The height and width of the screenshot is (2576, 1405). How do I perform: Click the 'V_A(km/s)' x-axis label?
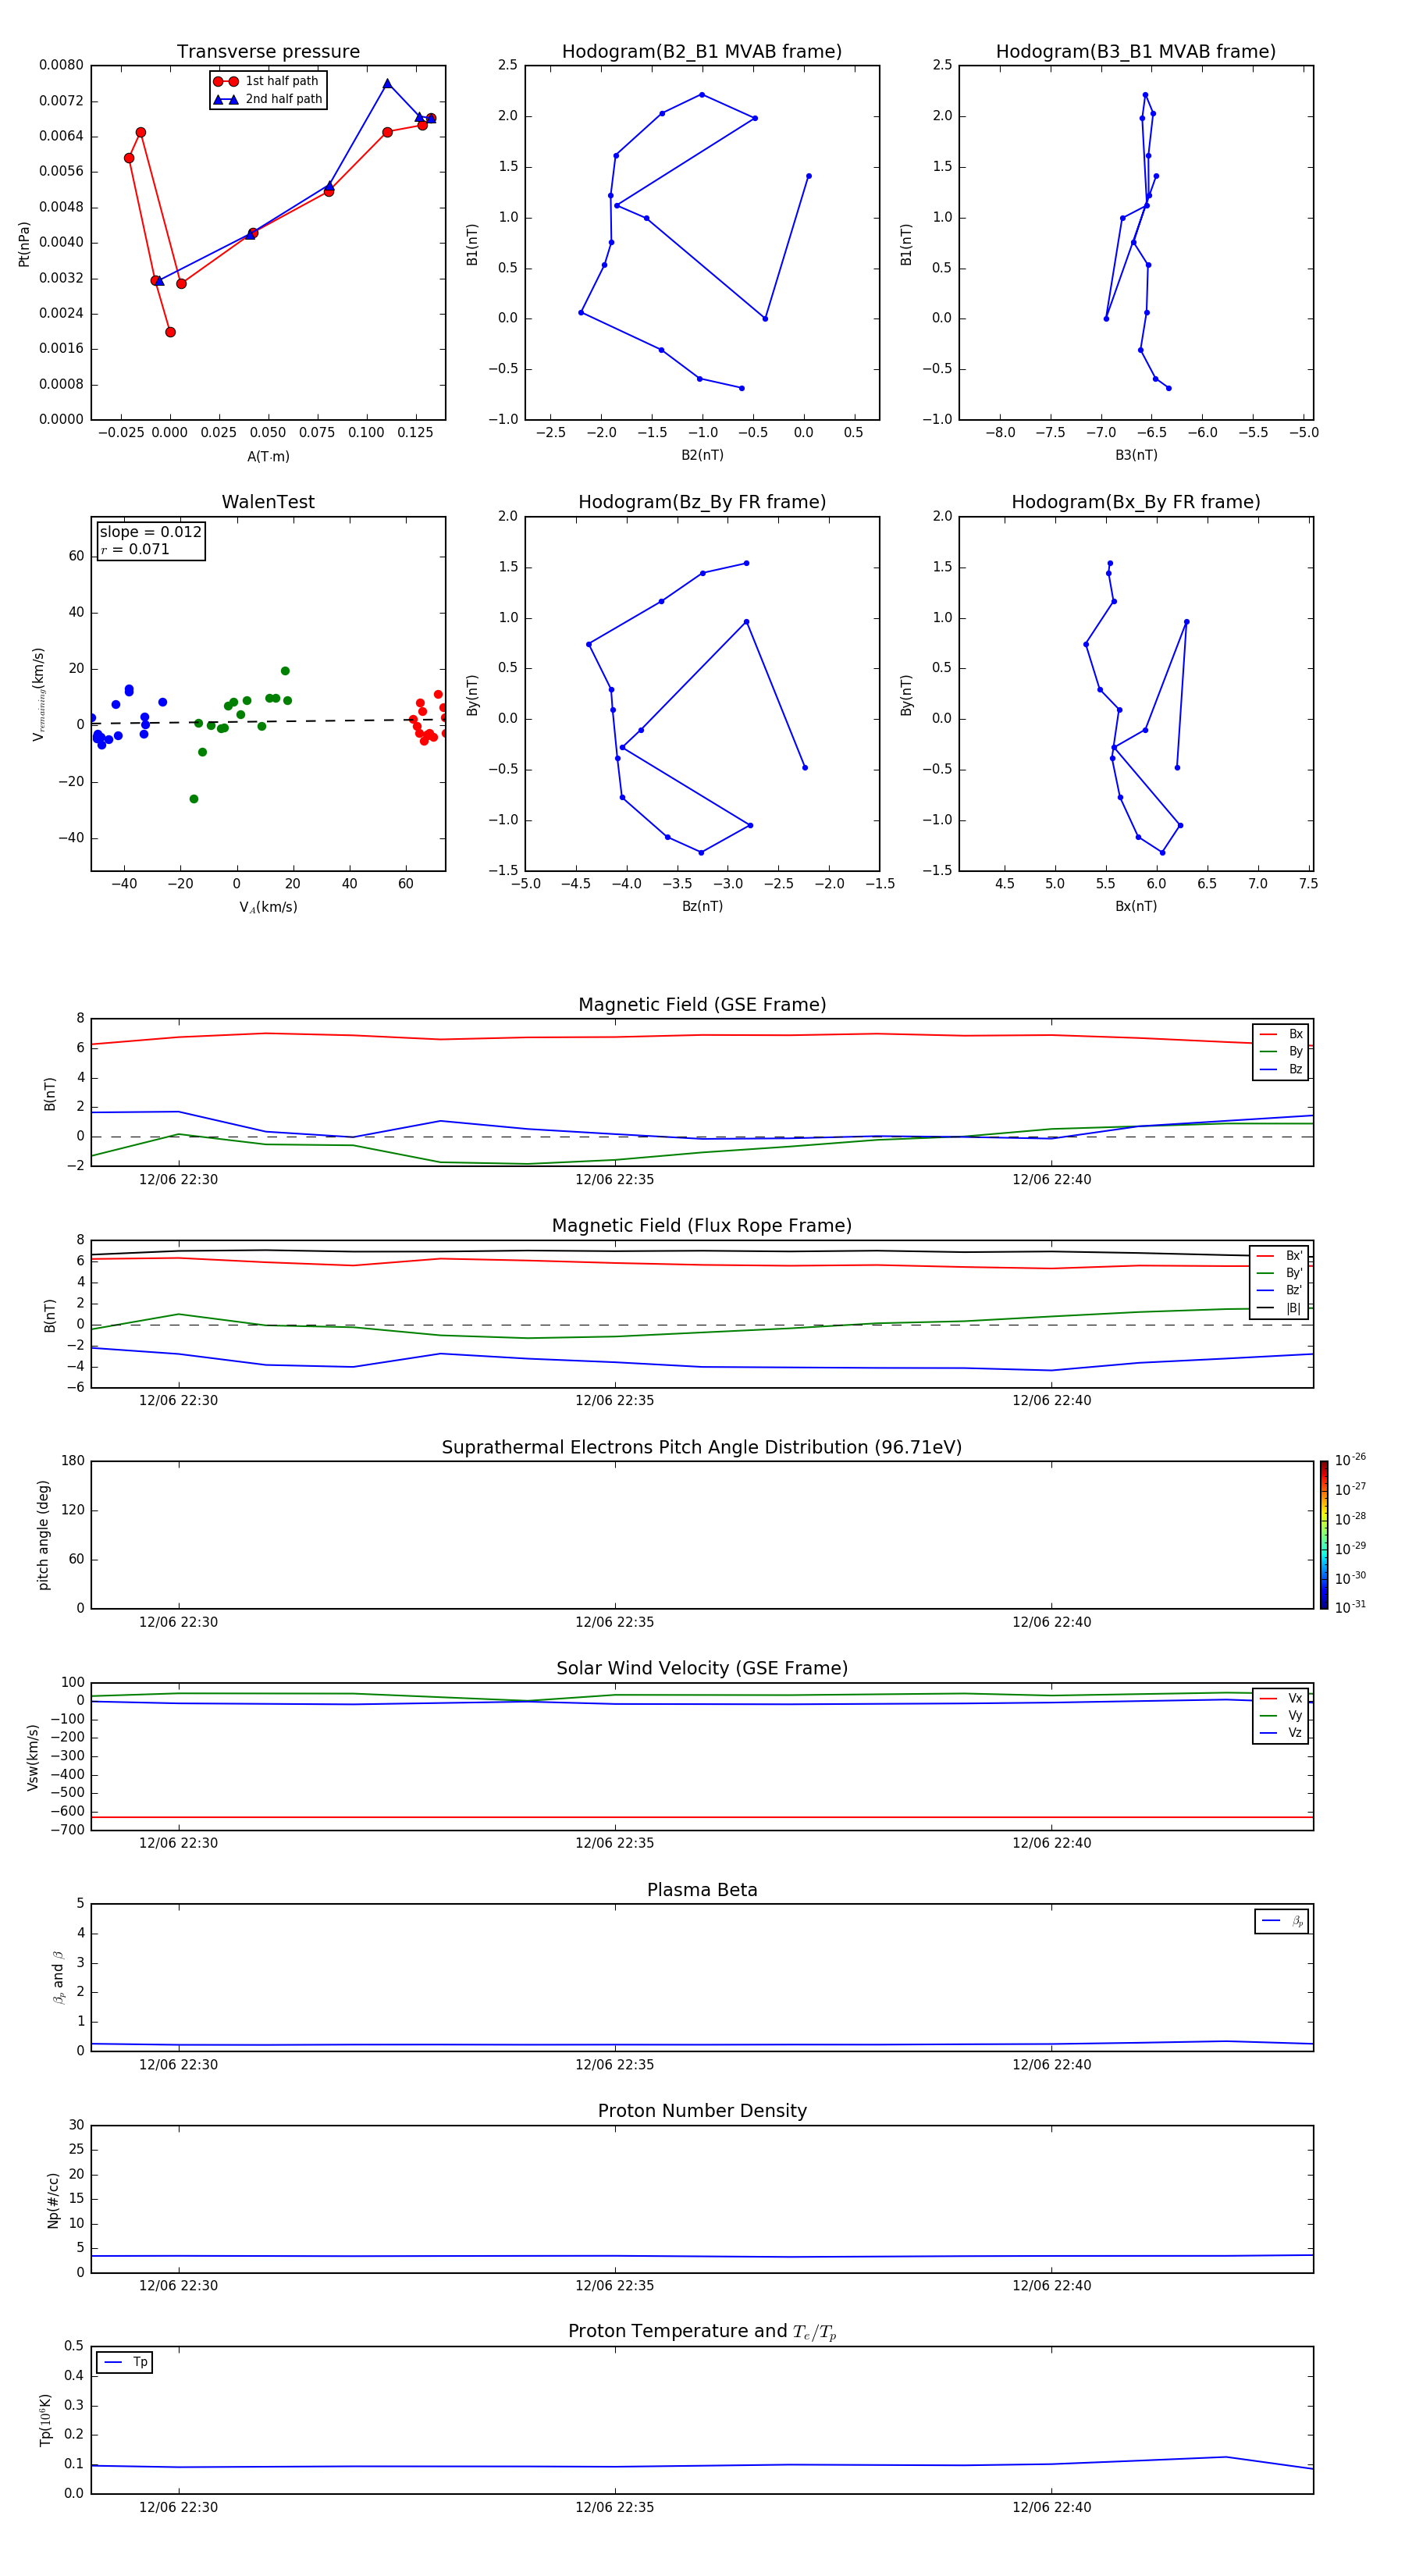coord(268,907)
